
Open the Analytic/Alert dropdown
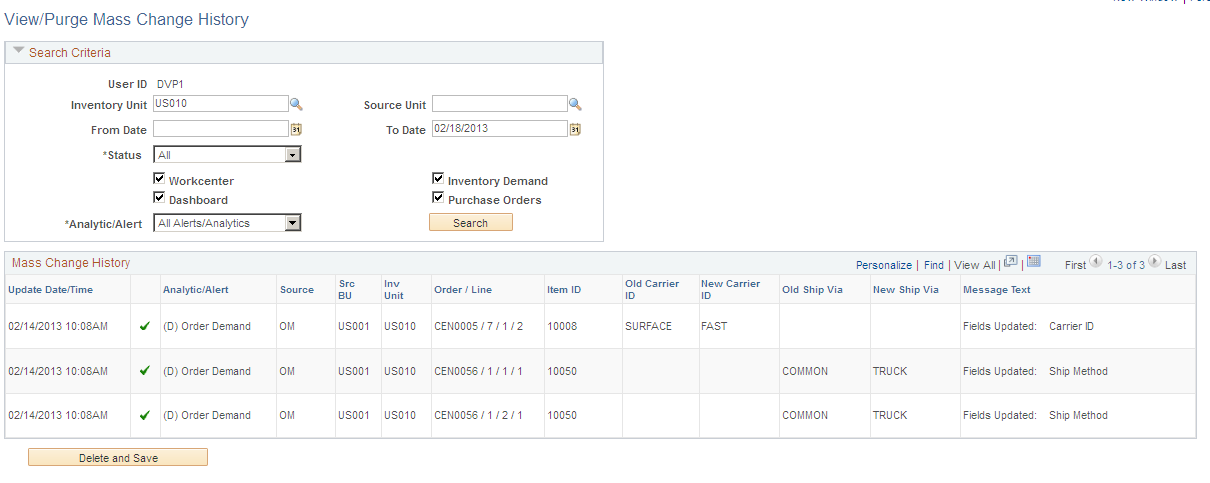[x=227, y=223]
